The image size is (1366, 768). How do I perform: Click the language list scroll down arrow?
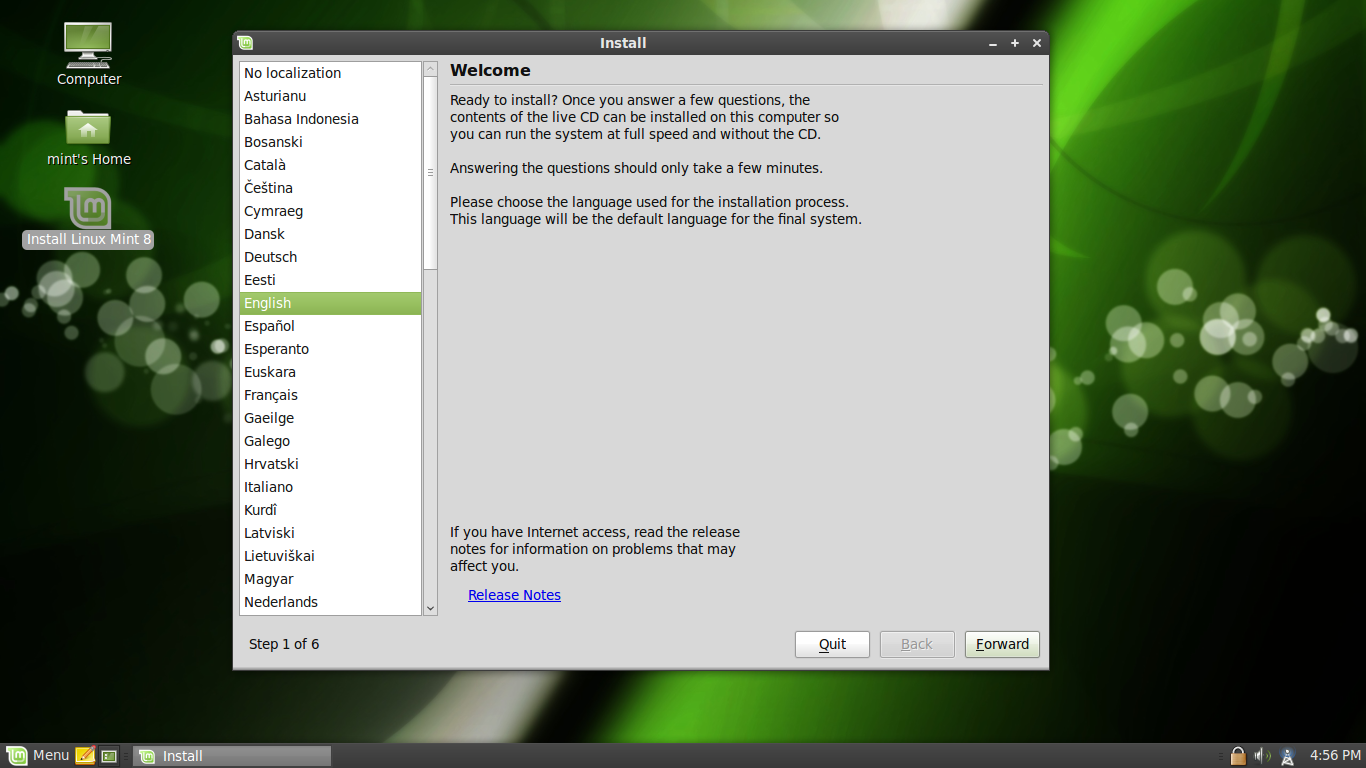pos(431,608)
